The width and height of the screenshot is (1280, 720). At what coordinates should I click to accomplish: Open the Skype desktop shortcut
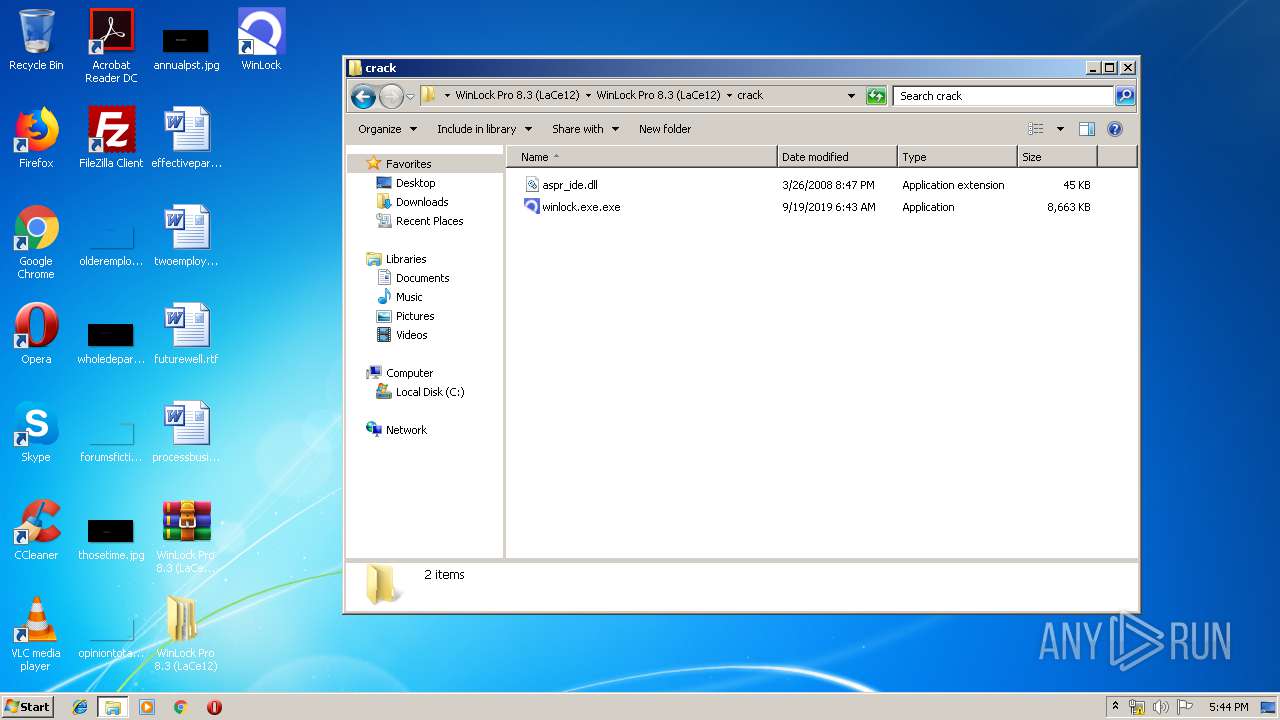[x=36, y=432]
